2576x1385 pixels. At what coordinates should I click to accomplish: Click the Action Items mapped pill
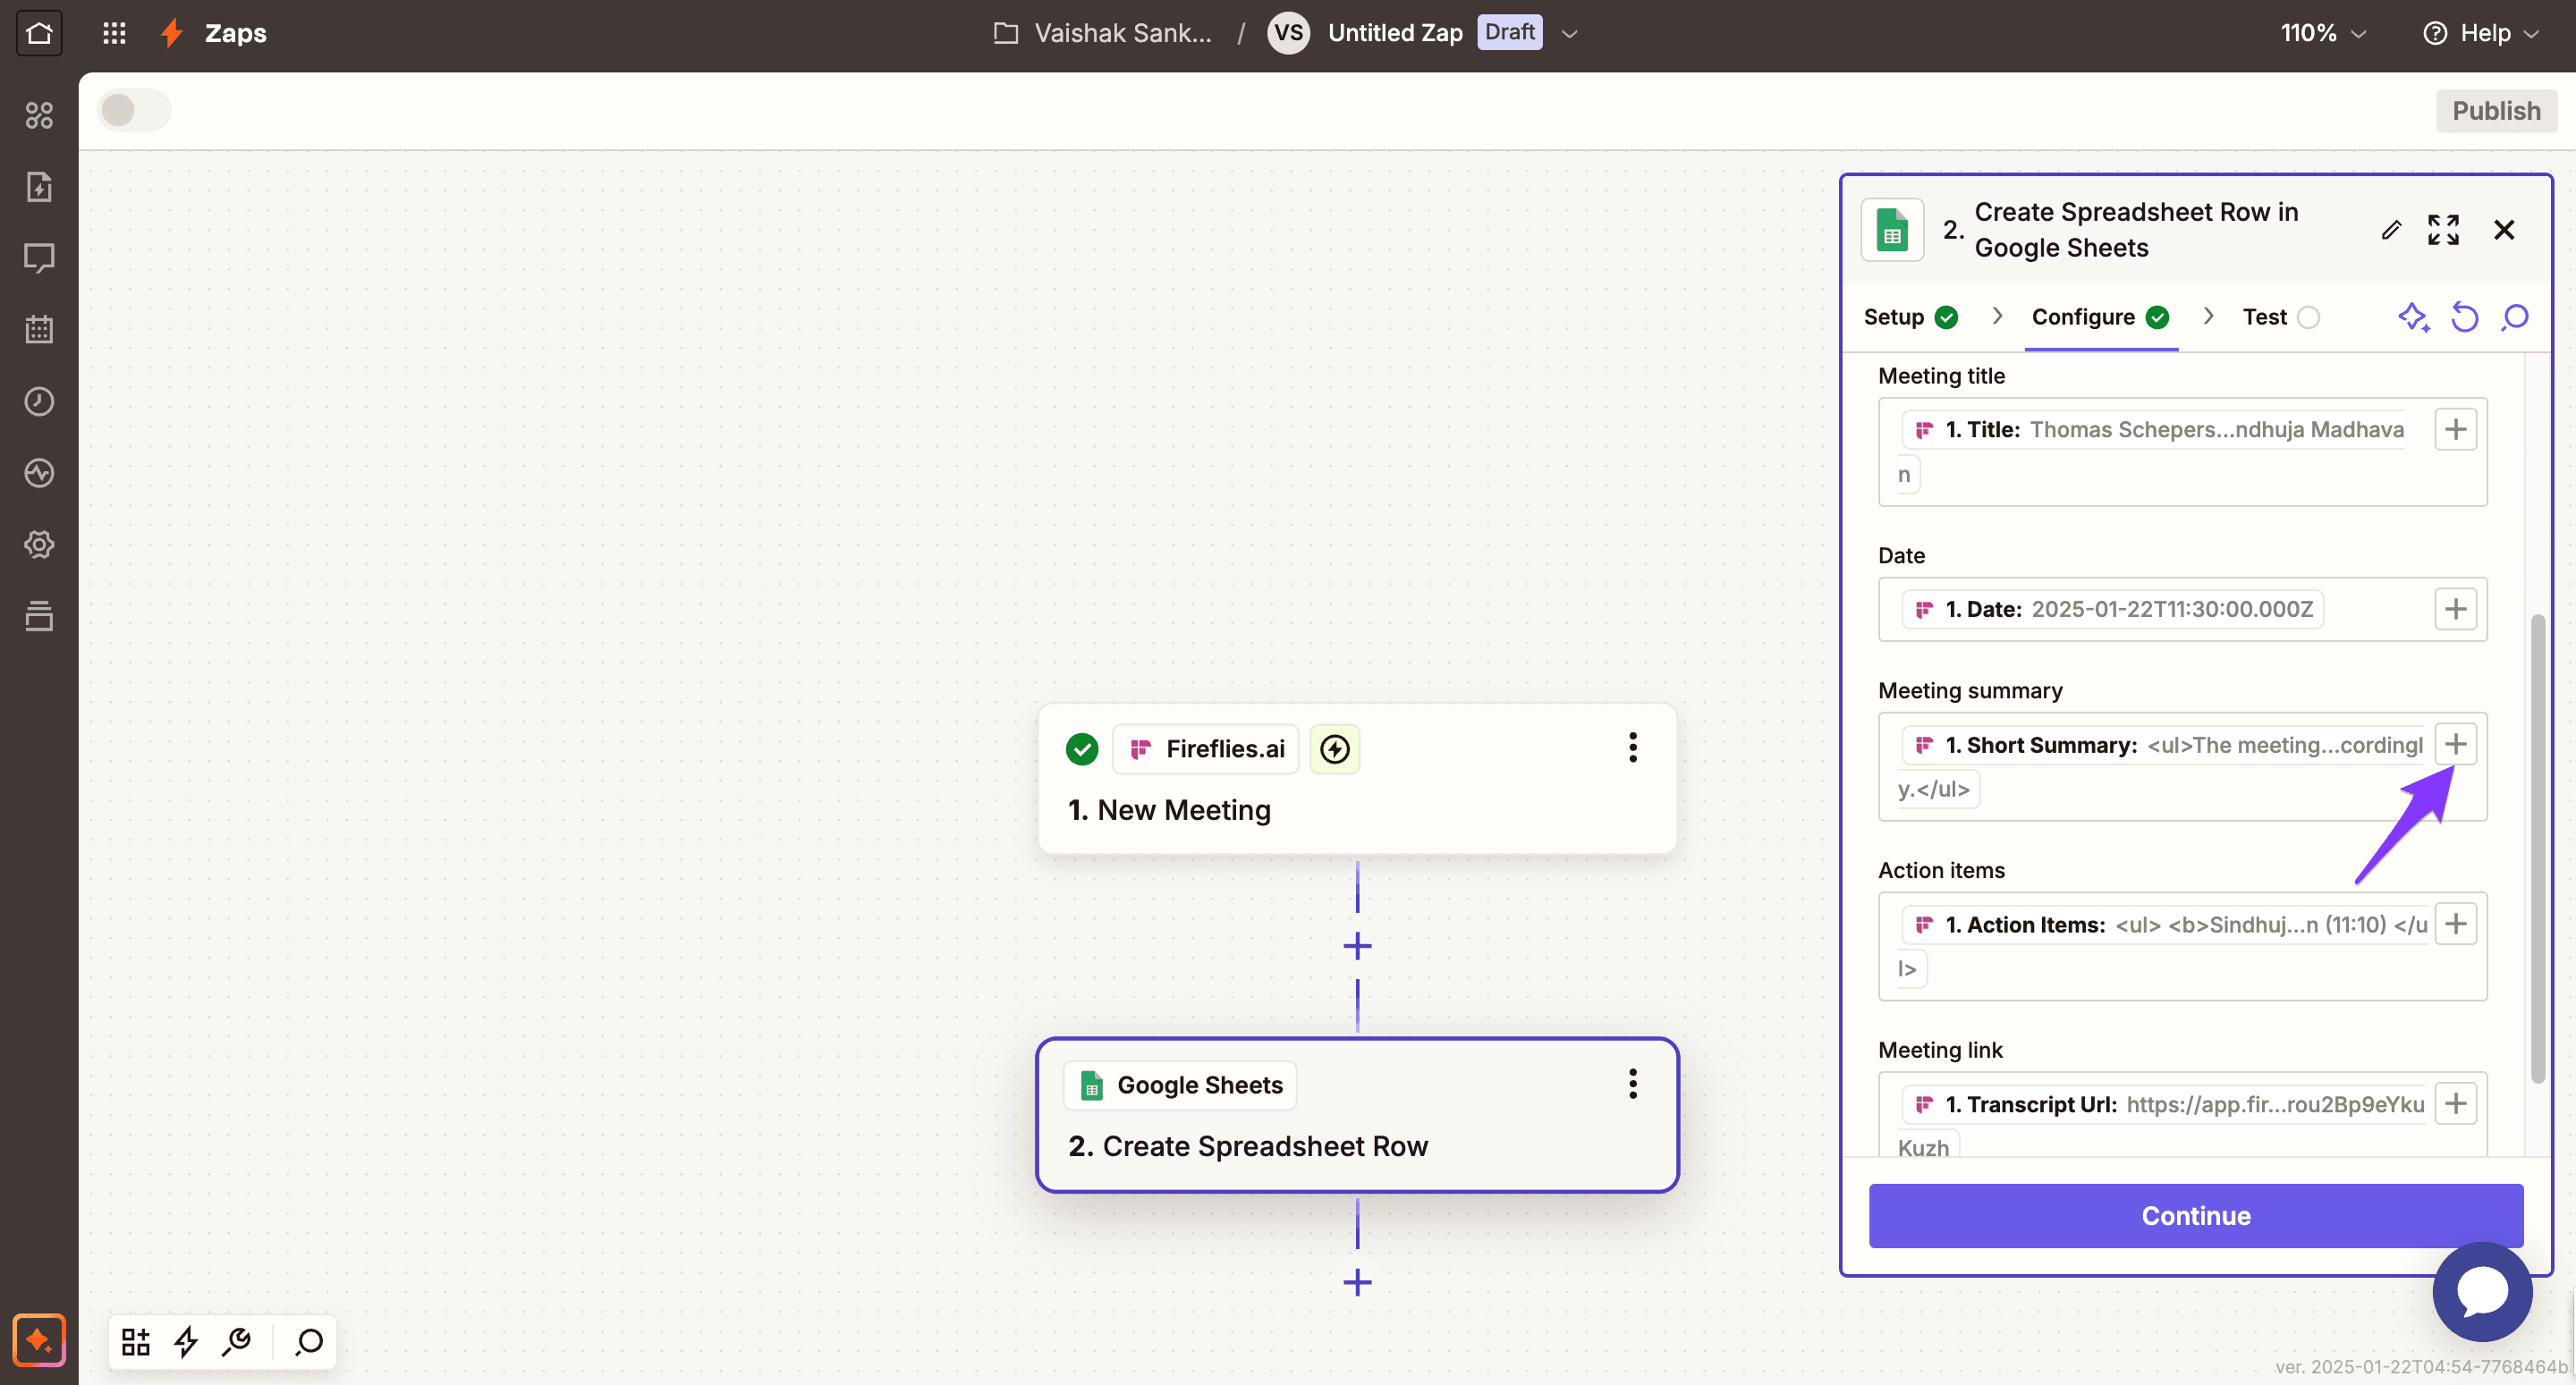tap(2164, 925)
